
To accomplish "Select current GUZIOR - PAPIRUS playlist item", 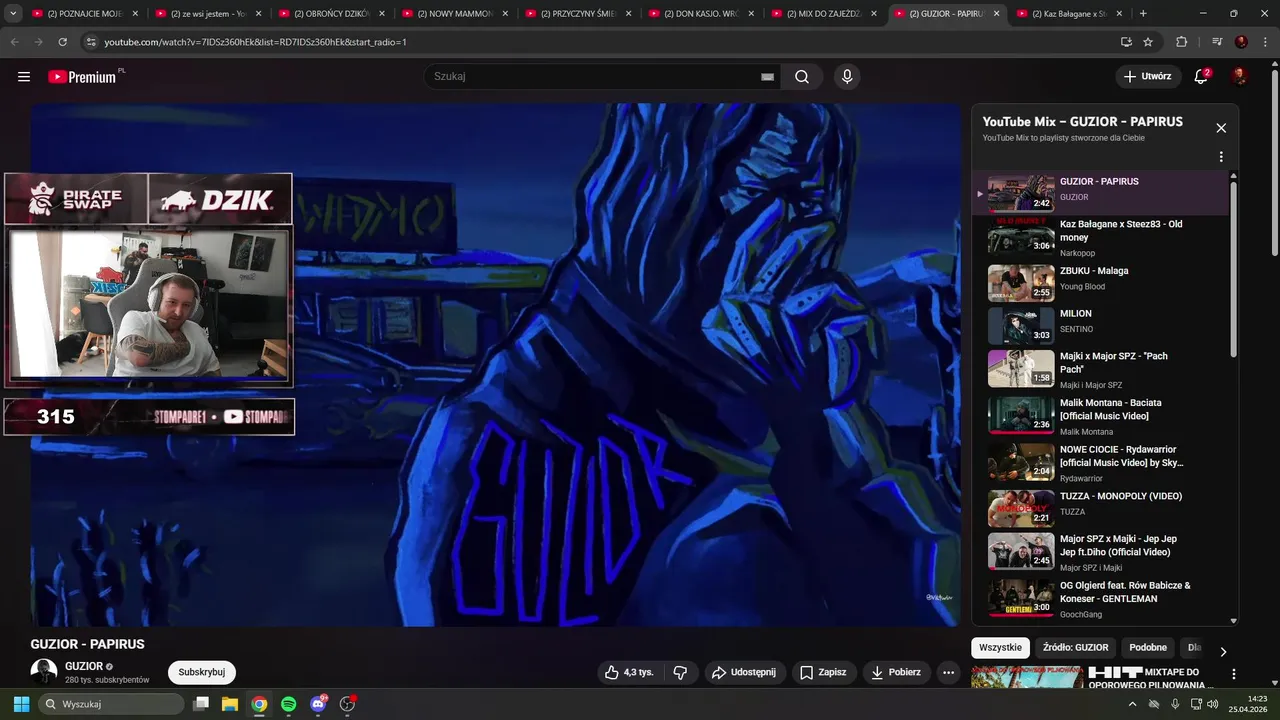I will coord(1100,193).
